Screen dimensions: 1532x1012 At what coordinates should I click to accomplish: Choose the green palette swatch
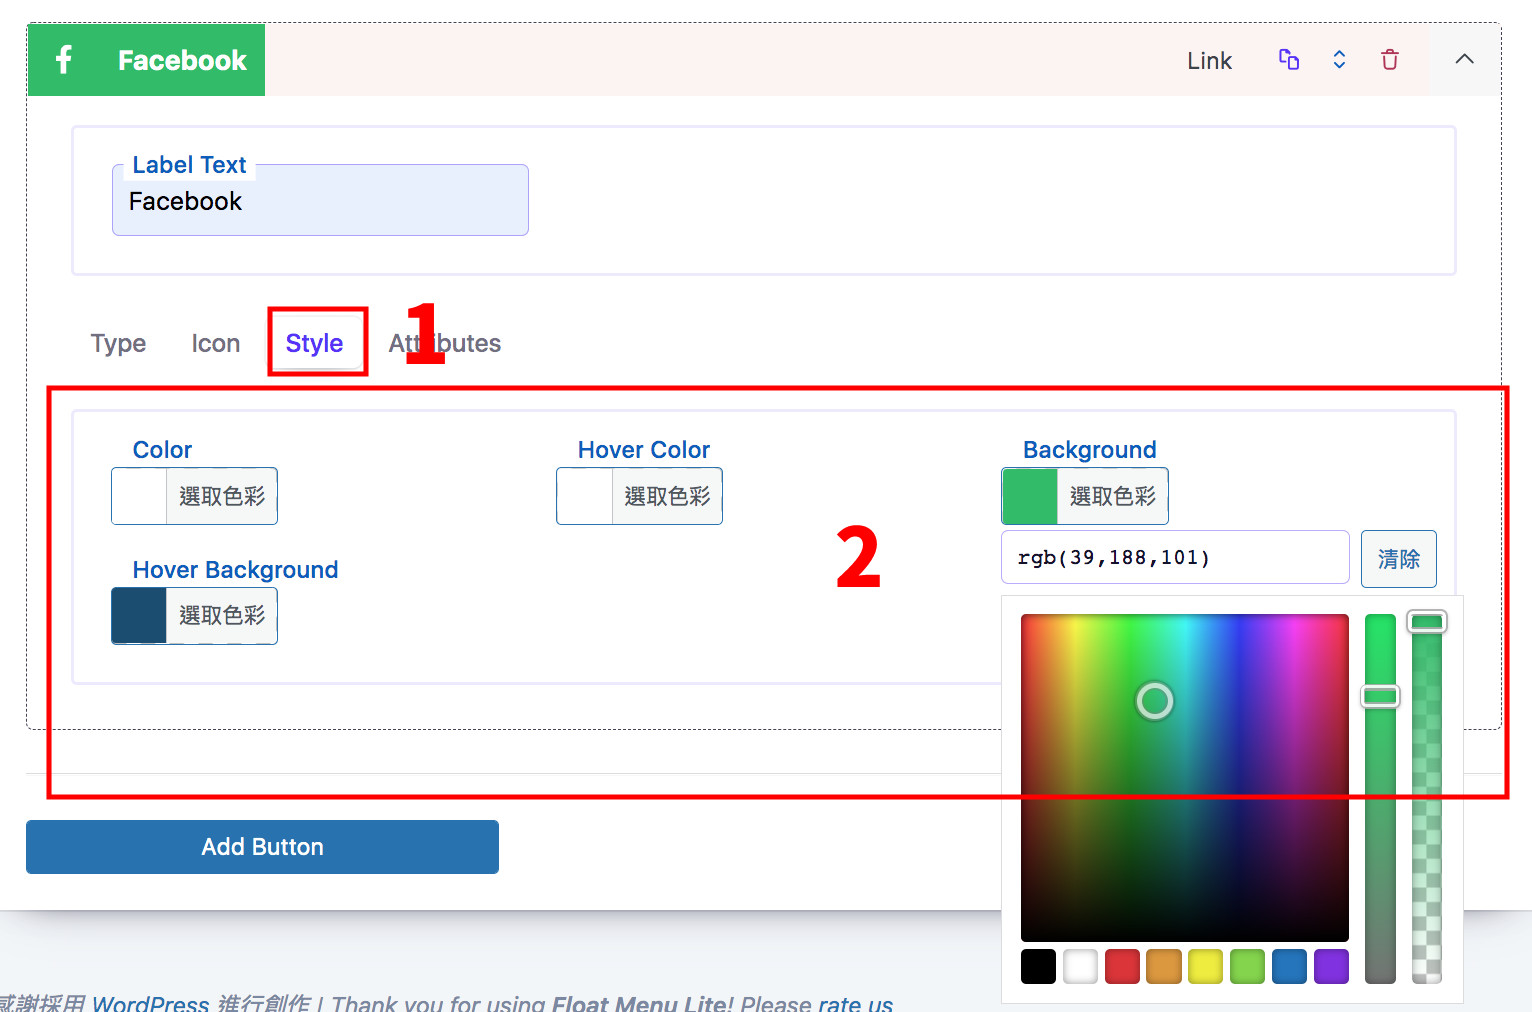tap(1247, 967)
